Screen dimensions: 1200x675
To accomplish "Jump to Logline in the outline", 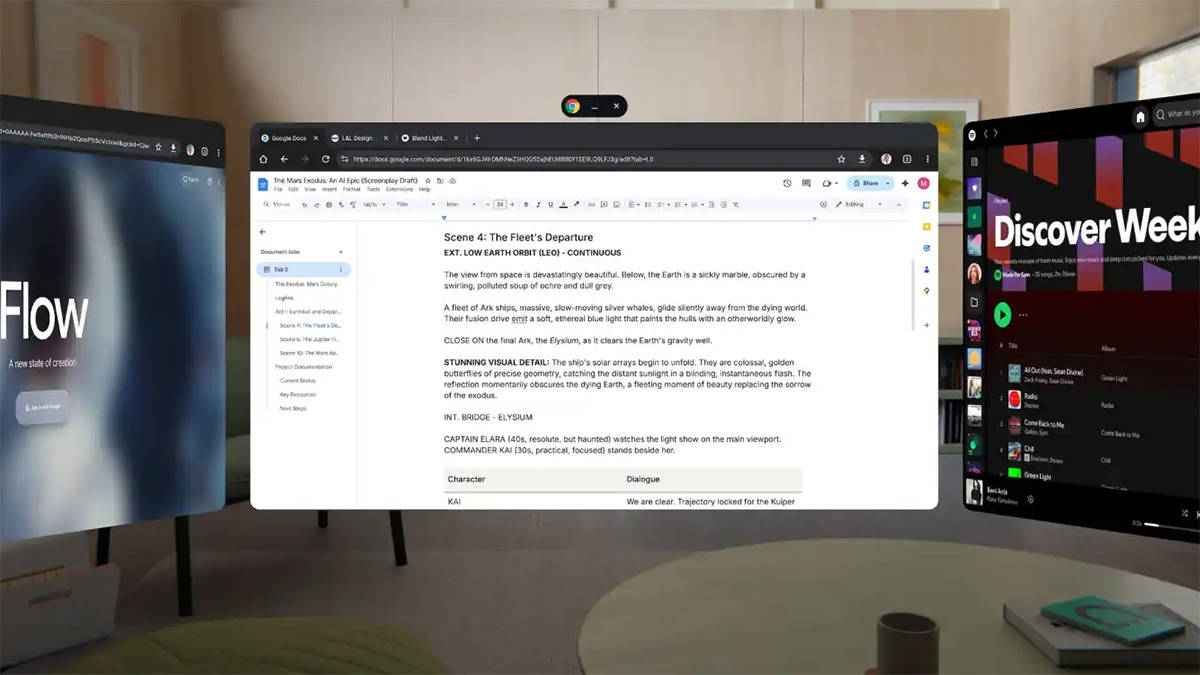I will tap(284, 298).
